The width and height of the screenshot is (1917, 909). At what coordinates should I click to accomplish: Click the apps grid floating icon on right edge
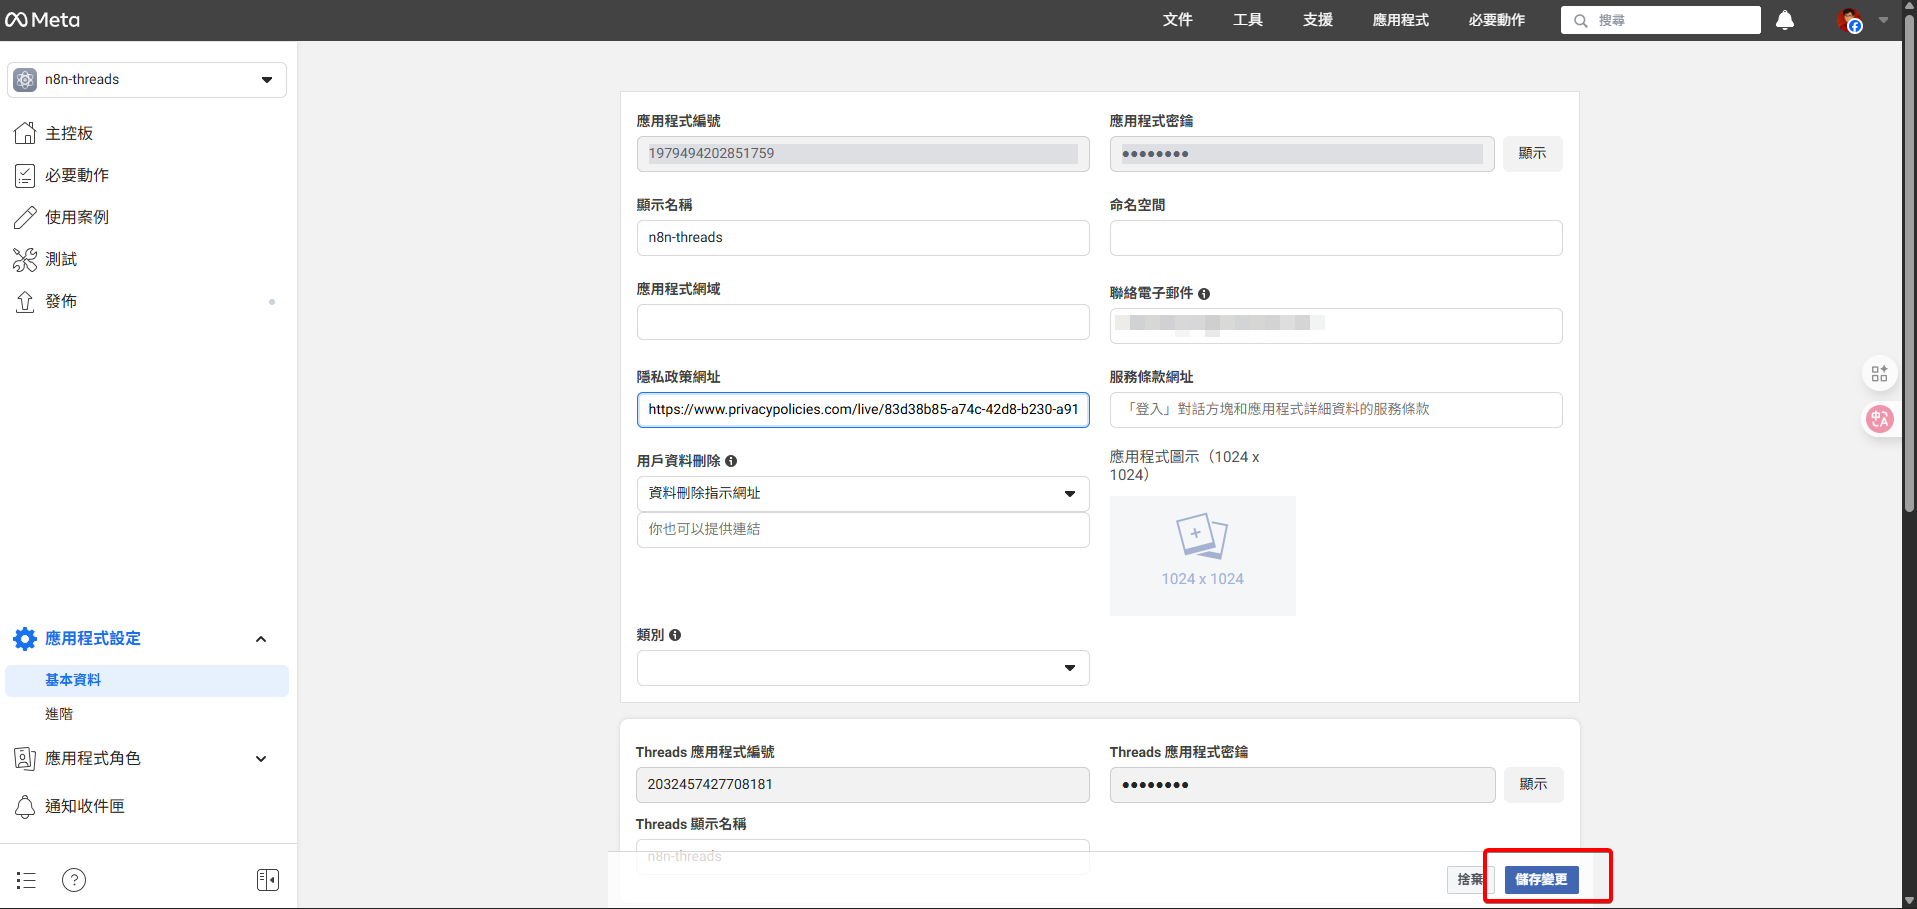(1879, 373)
